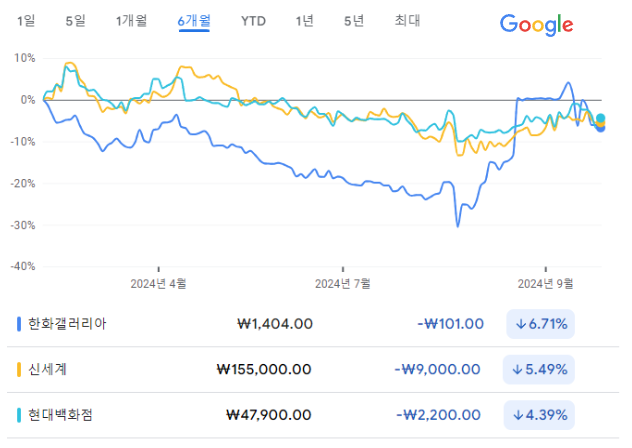
Task: Click the teal end-point dot on chart
Action: [601, 118]
